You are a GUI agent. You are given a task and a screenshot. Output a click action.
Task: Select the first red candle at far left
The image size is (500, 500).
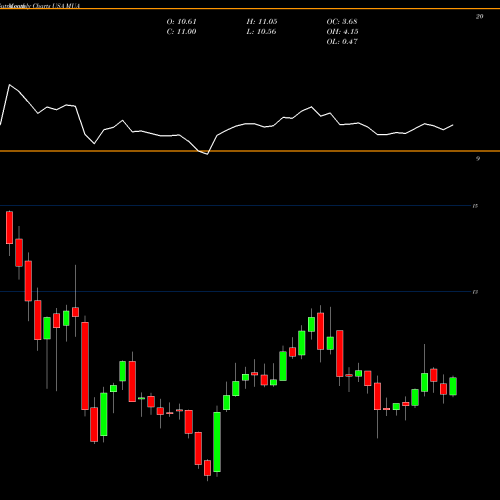[9, 227]
